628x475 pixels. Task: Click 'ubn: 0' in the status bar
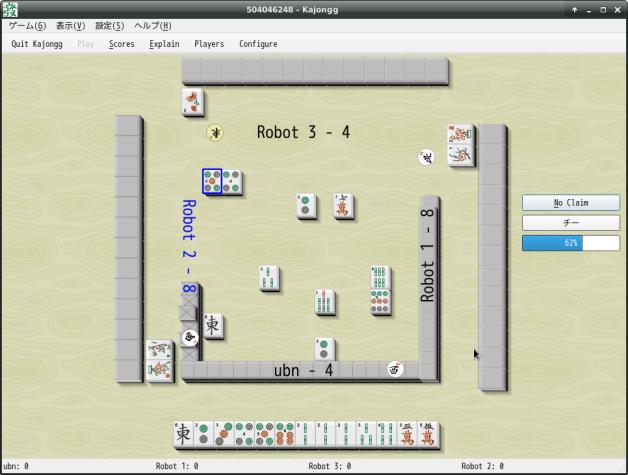pyautogui.click(x=16, y=466)
